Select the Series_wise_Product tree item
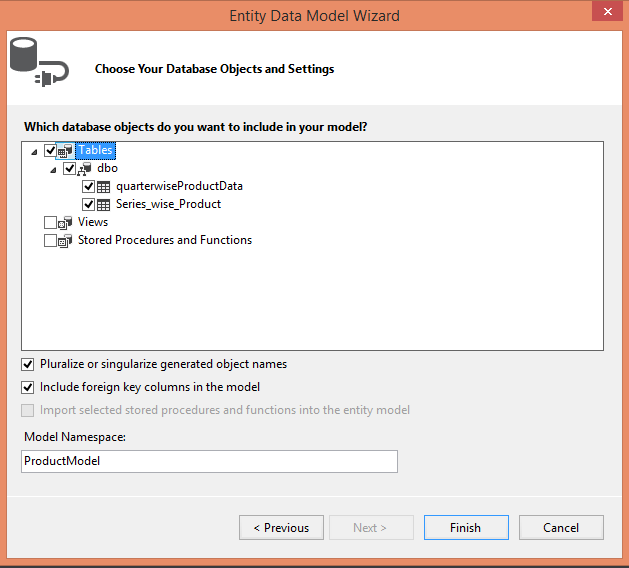This screenshot has height=568, width=629. click(x=168, y=204)
